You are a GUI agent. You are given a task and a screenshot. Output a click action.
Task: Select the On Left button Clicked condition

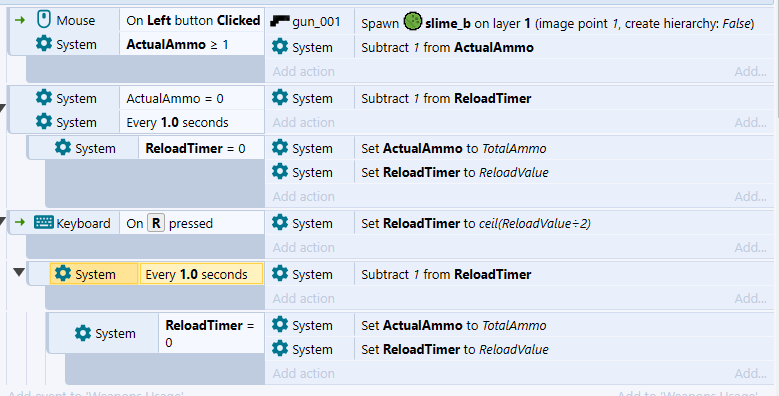tap(192, 20)
